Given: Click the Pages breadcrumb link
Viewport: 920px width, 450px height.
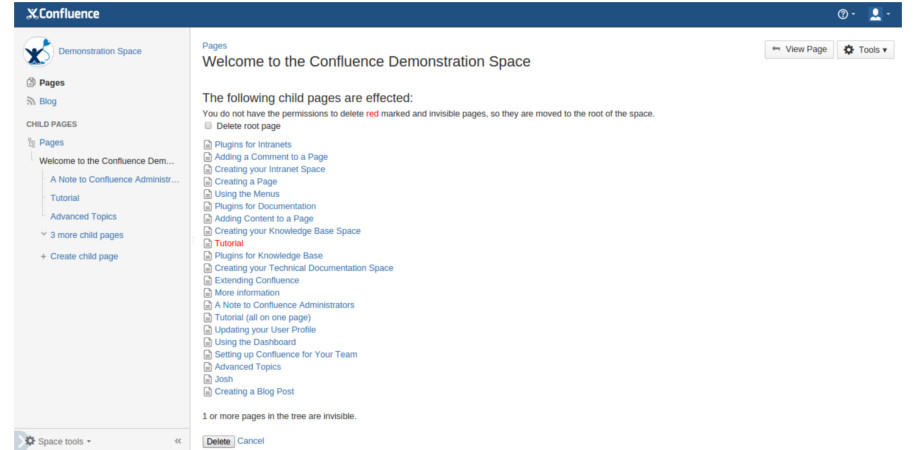Looking at the screenshot, I should click(215, 46).
